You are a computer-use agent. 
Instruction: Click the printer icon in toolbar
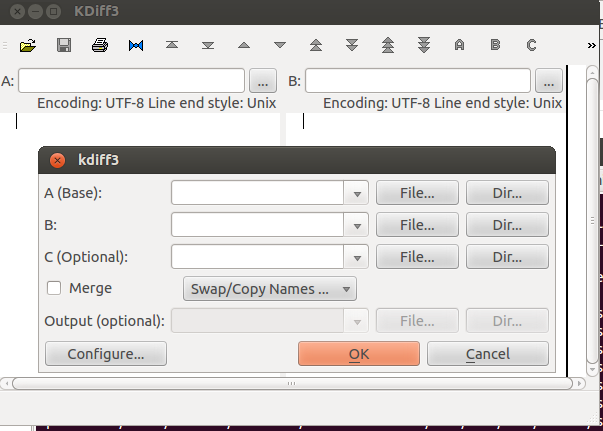point(100,45)
